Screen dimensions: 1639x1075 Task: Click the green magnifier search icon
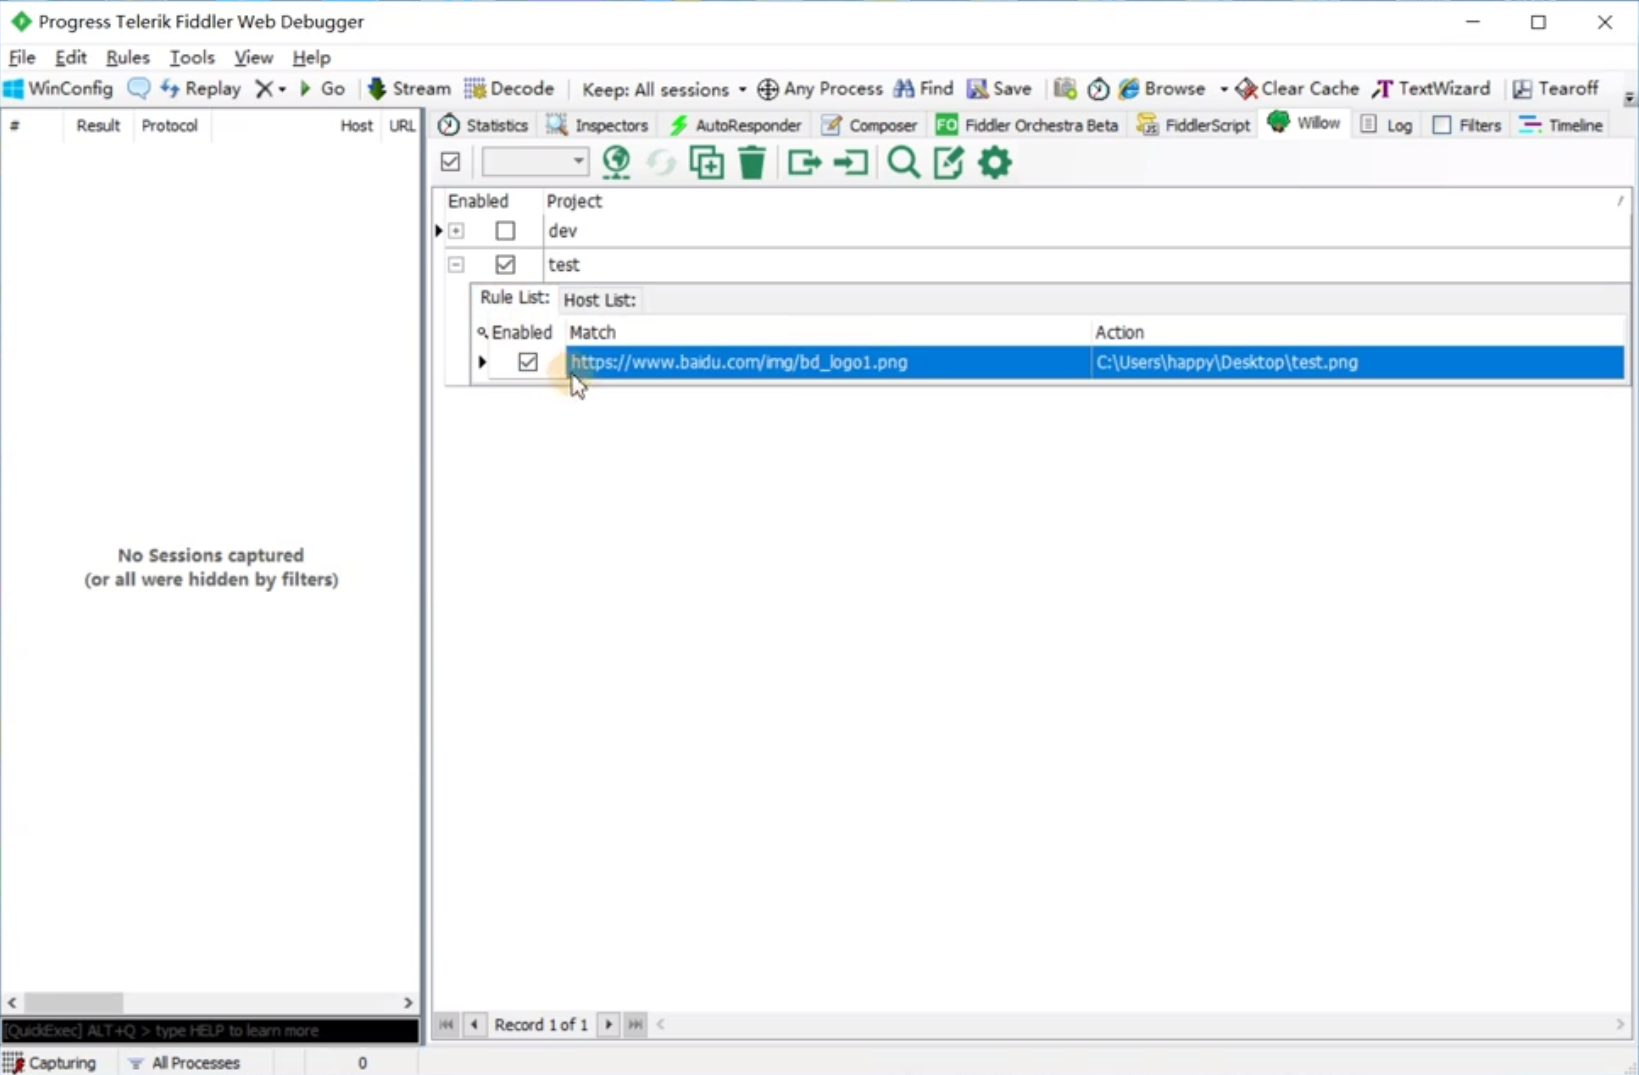pyautogui.click(x=903, y=162)
